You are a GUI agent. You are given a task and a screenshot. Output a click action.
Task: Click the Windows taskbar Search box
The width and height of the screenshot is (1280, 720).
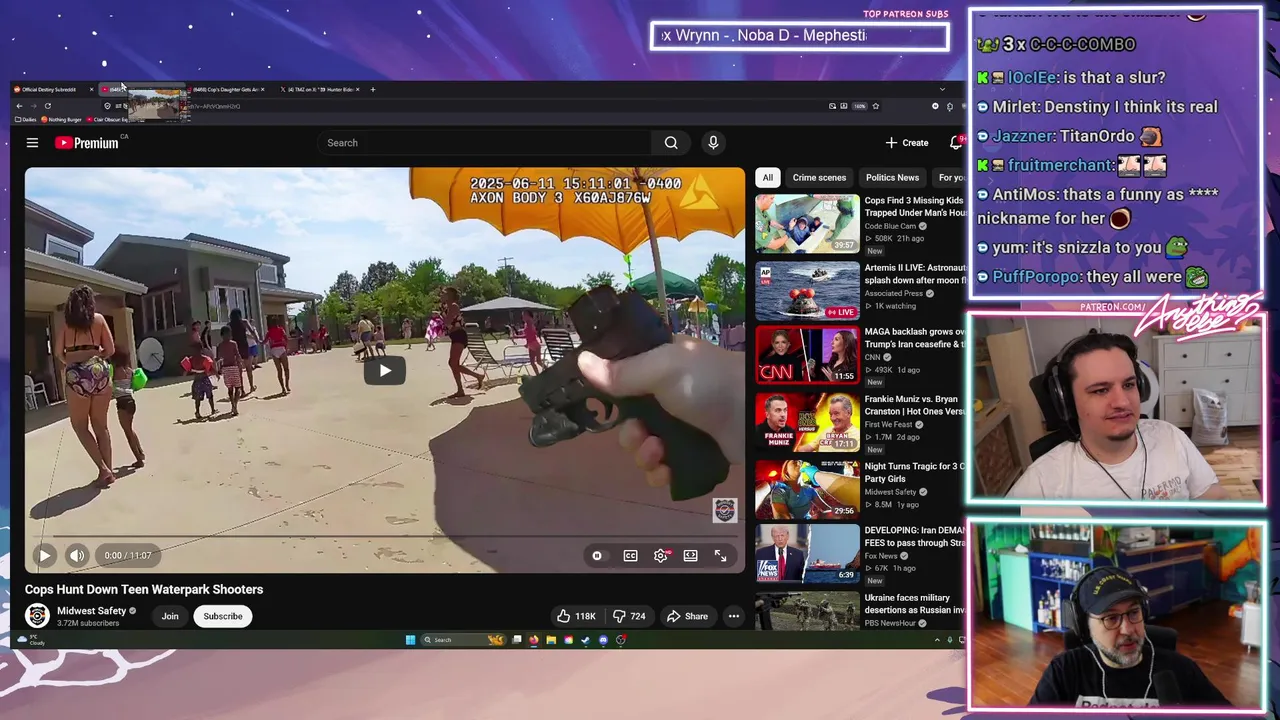pos(463,640)
